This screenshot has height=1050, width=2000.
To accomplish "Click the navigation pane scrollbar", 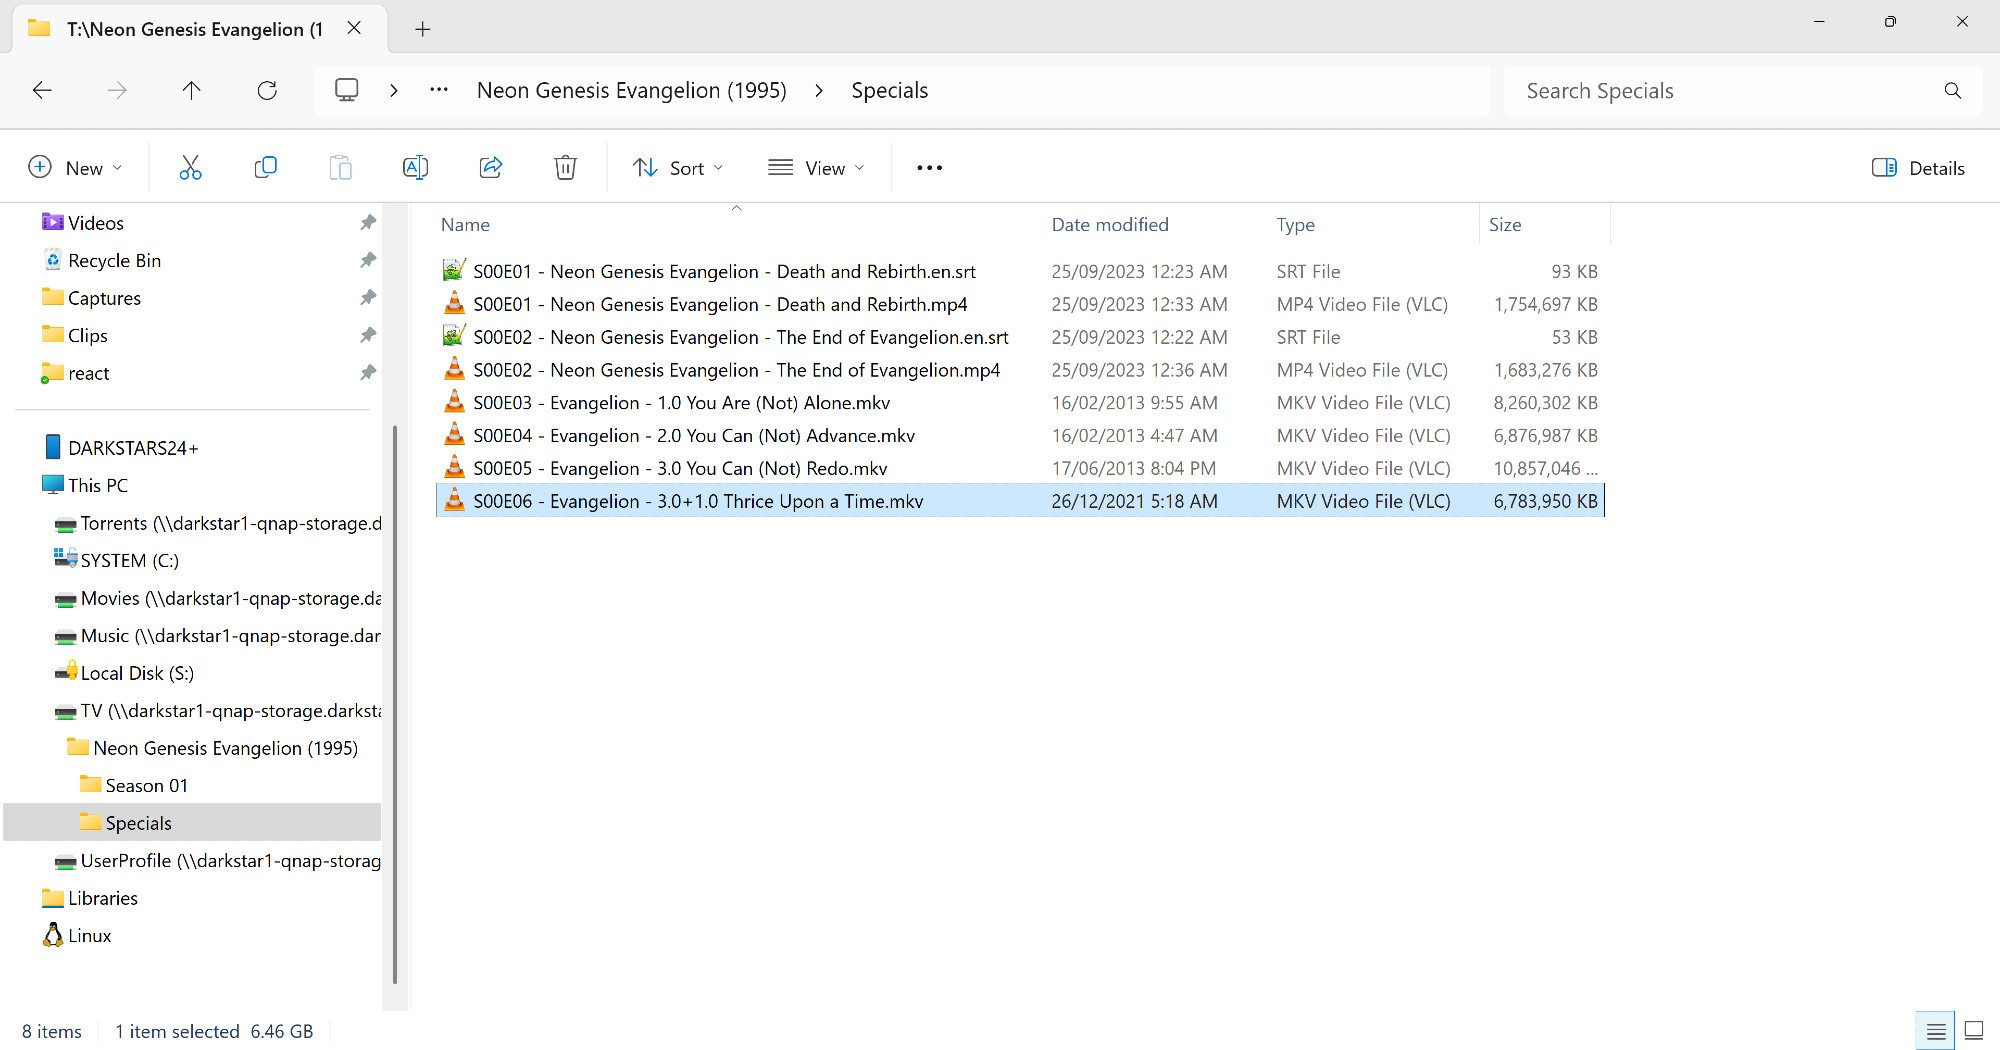I will [x=395, y=705].
